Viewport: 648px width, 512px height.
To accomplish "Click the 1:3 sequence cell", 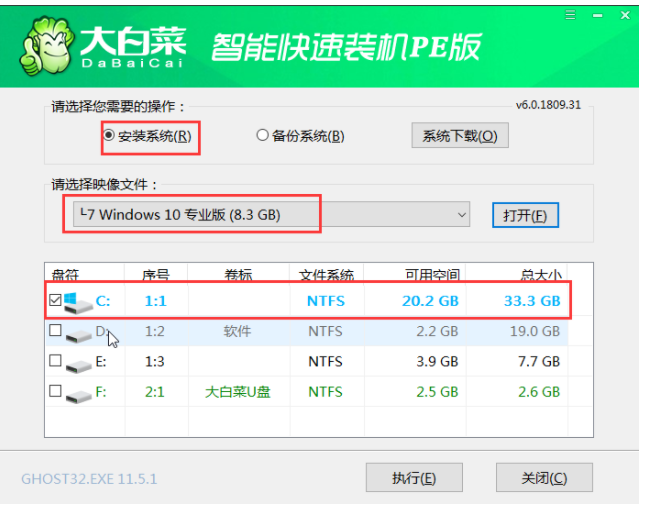I will 155,362.
